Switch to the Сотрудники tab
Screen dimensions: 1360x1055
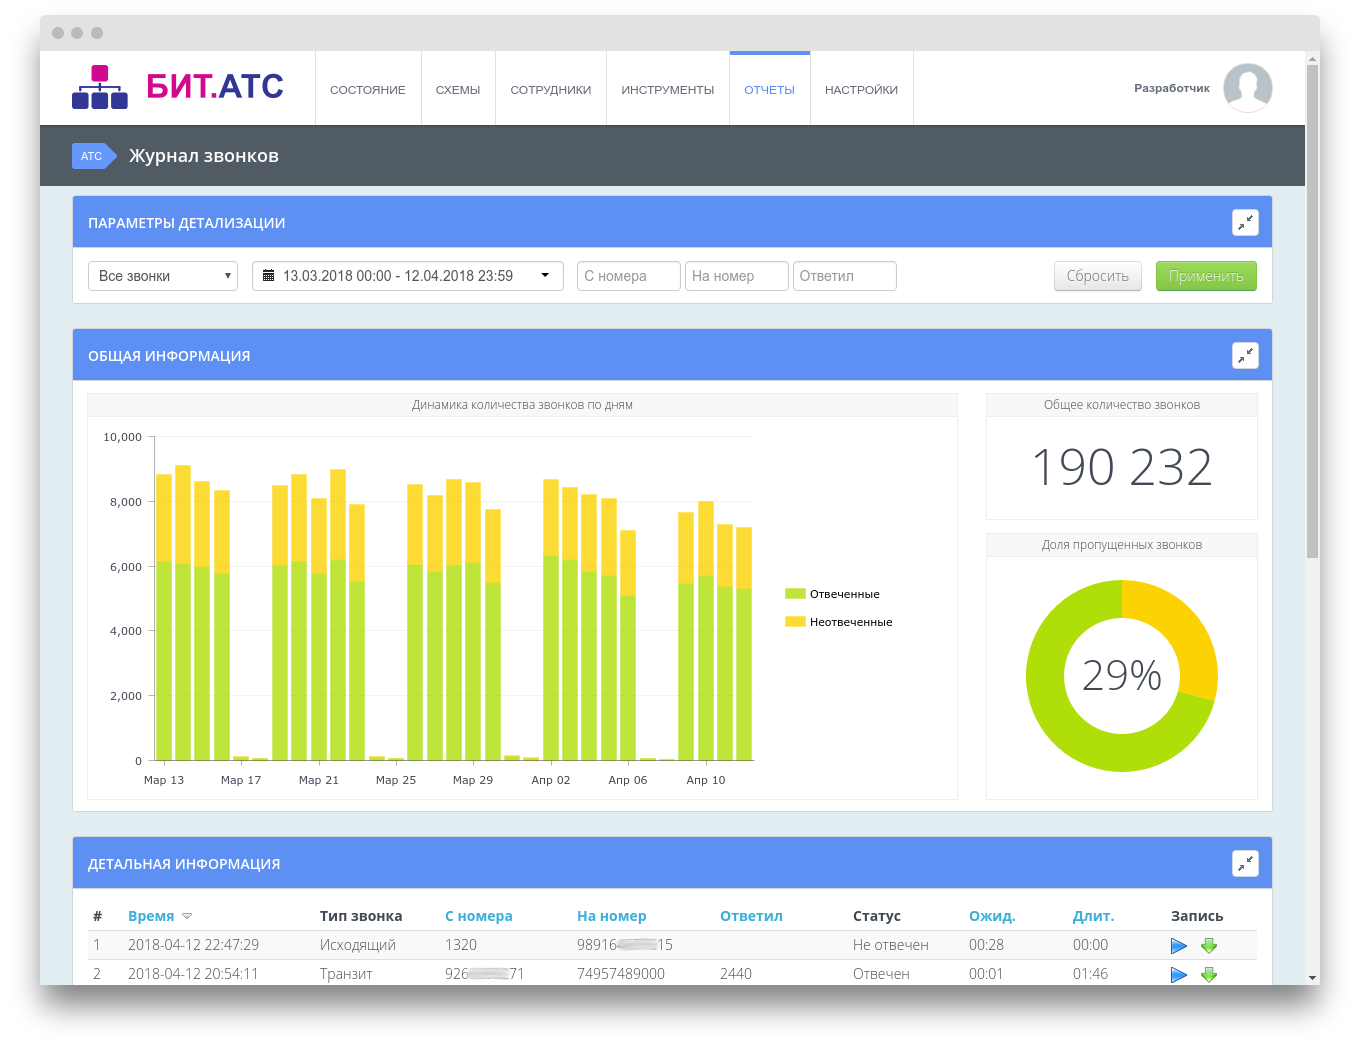click(550, 90)
